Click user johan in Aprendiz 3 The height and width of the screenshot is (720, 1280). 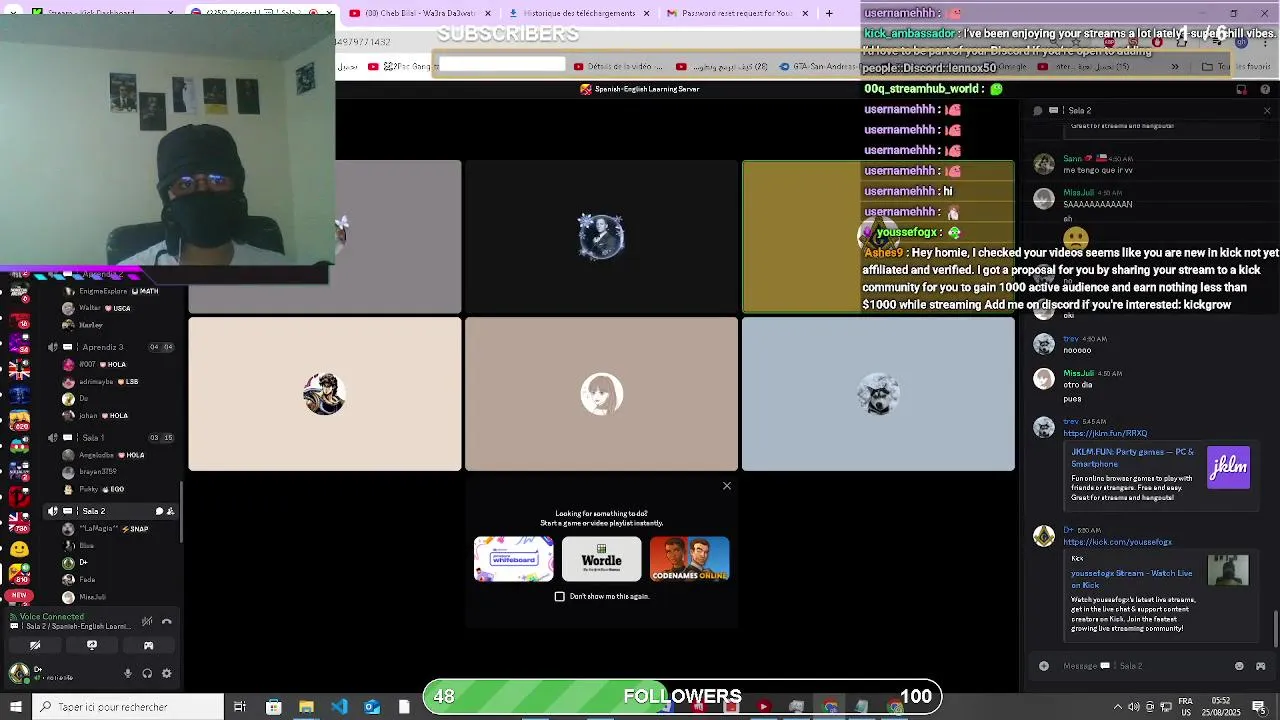click(x=95, y=416)
